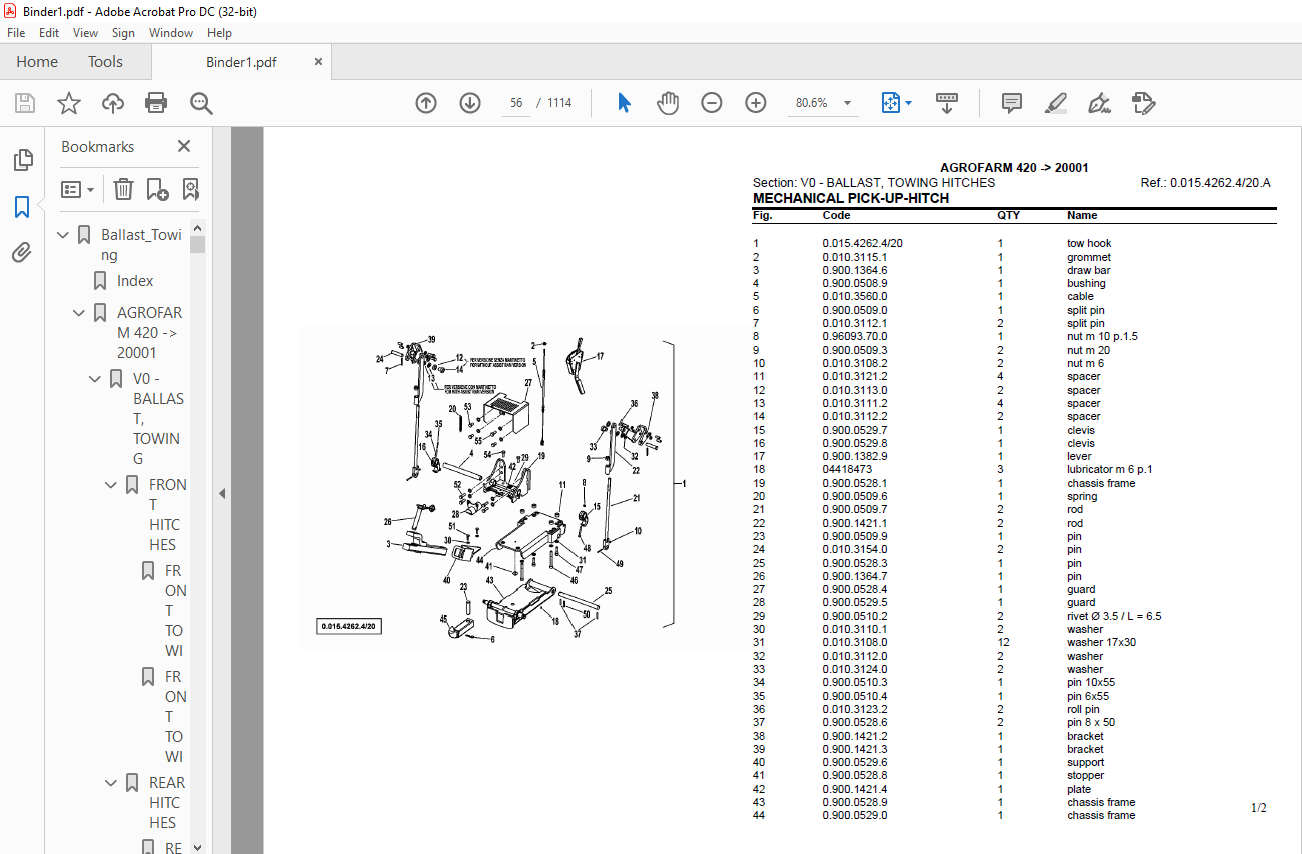Click the 'MECHANICAL PICK-UP-HITCH' heading

pos(851,198)
